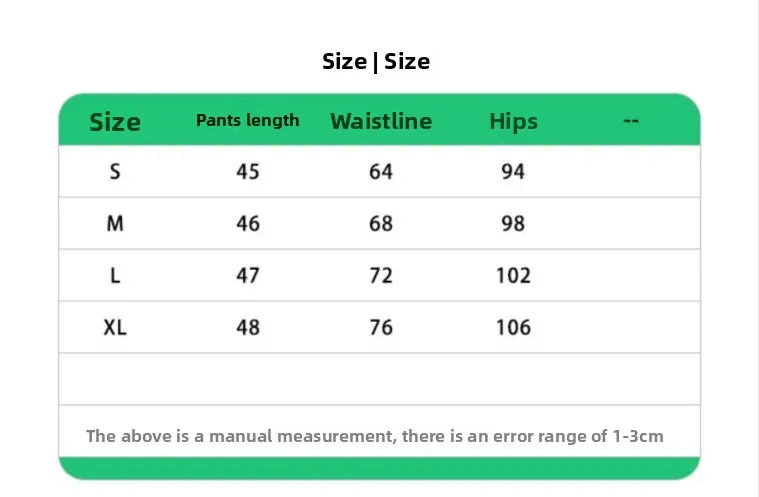Click hips value 102 in L row

[513, 276]
